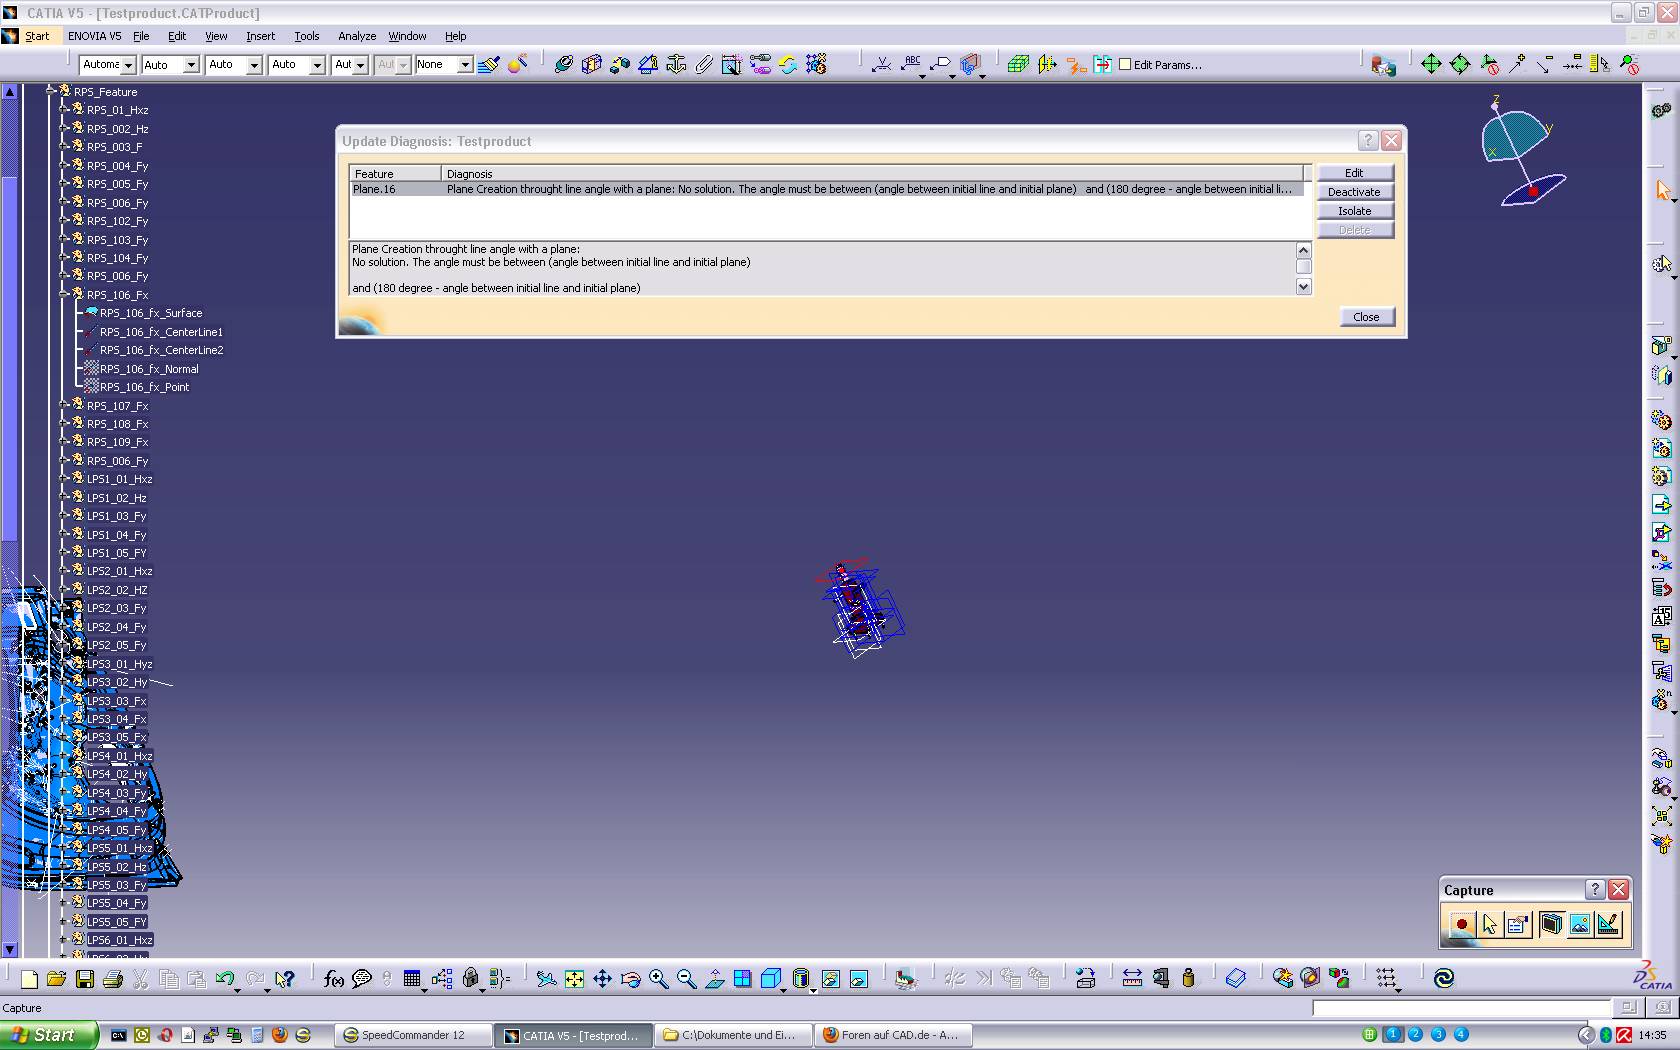Click the Measure Between icon

[x=1132, y=979]
